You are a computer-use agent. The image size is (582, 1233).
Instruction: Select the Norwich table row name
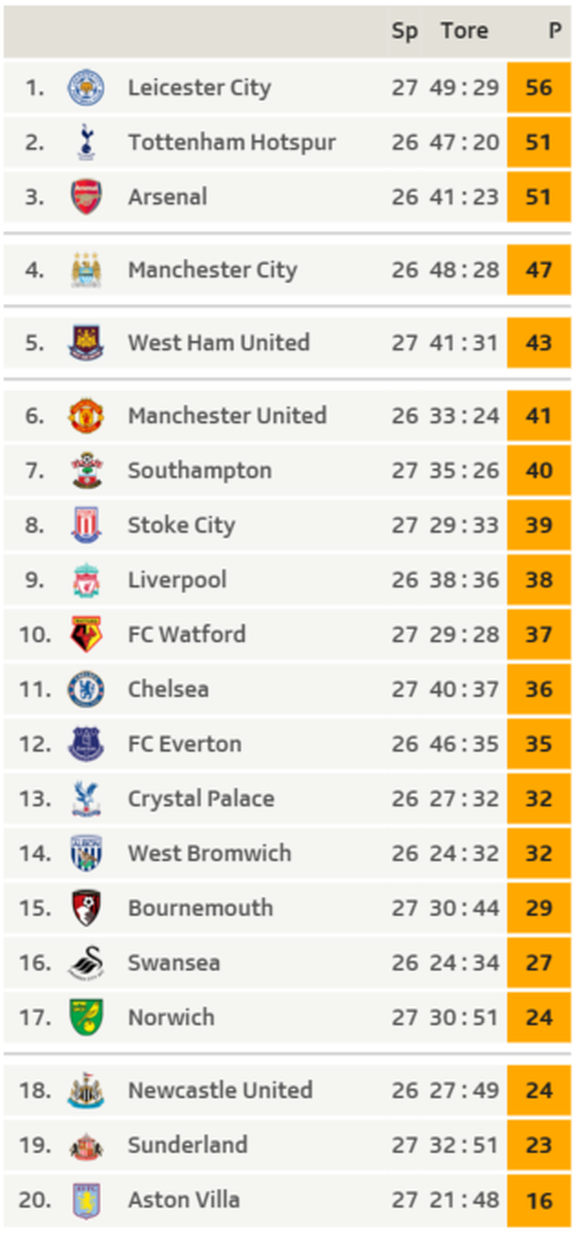[171, 1018]
